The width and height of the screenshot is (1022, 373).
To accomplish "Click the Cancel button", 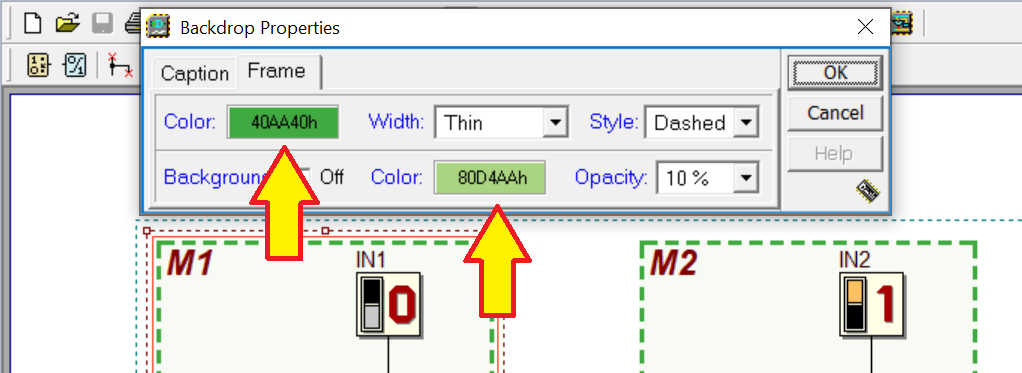I will click(x=835, y=113).
